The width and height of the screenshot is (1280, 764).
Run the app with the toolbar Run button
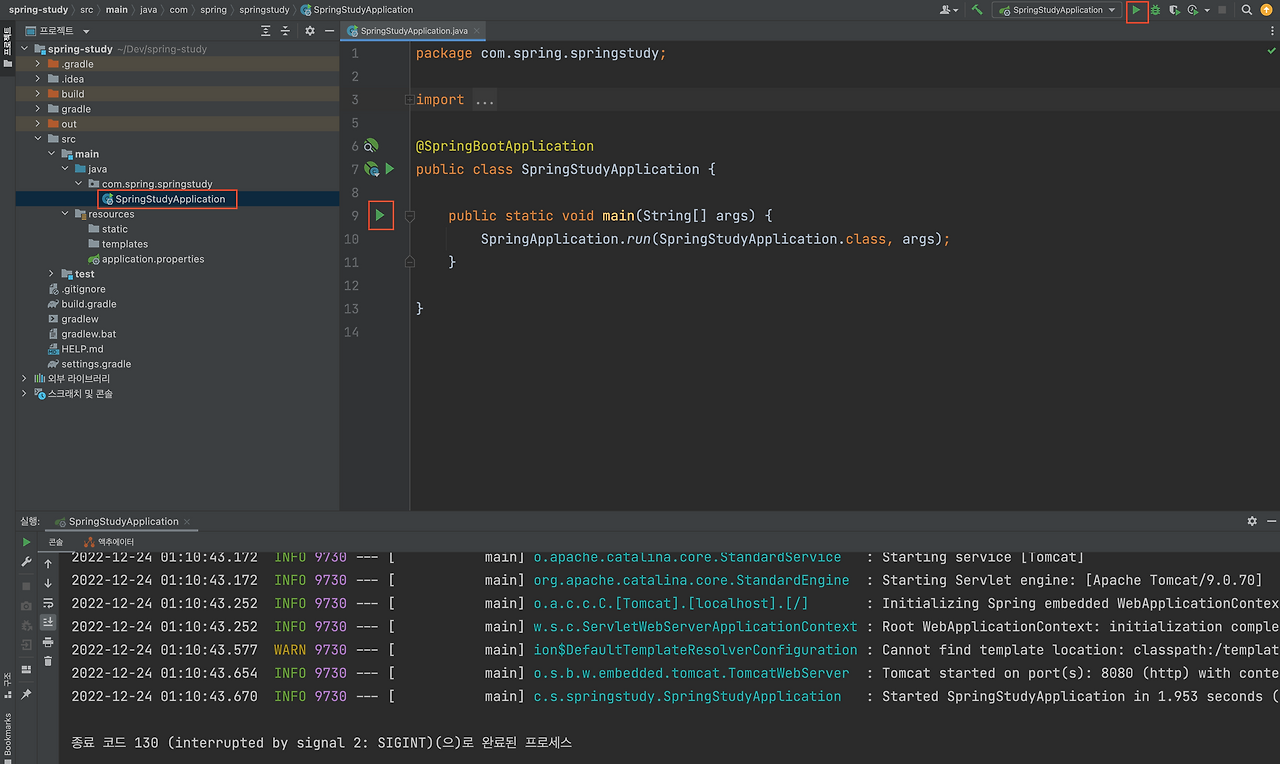(x=1136, y=10)
